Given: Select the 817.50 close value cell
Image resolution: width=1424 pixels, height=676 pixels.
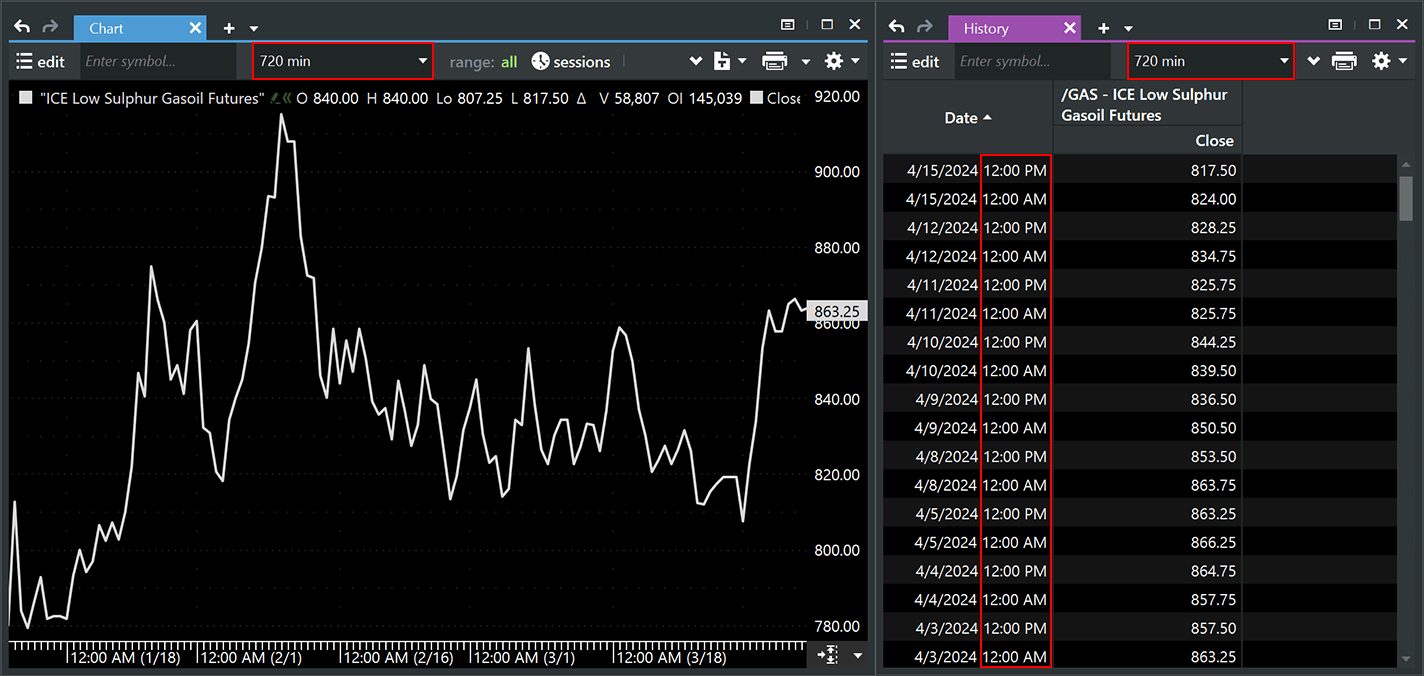Looking at the screenshot, I should (1147, 171).
